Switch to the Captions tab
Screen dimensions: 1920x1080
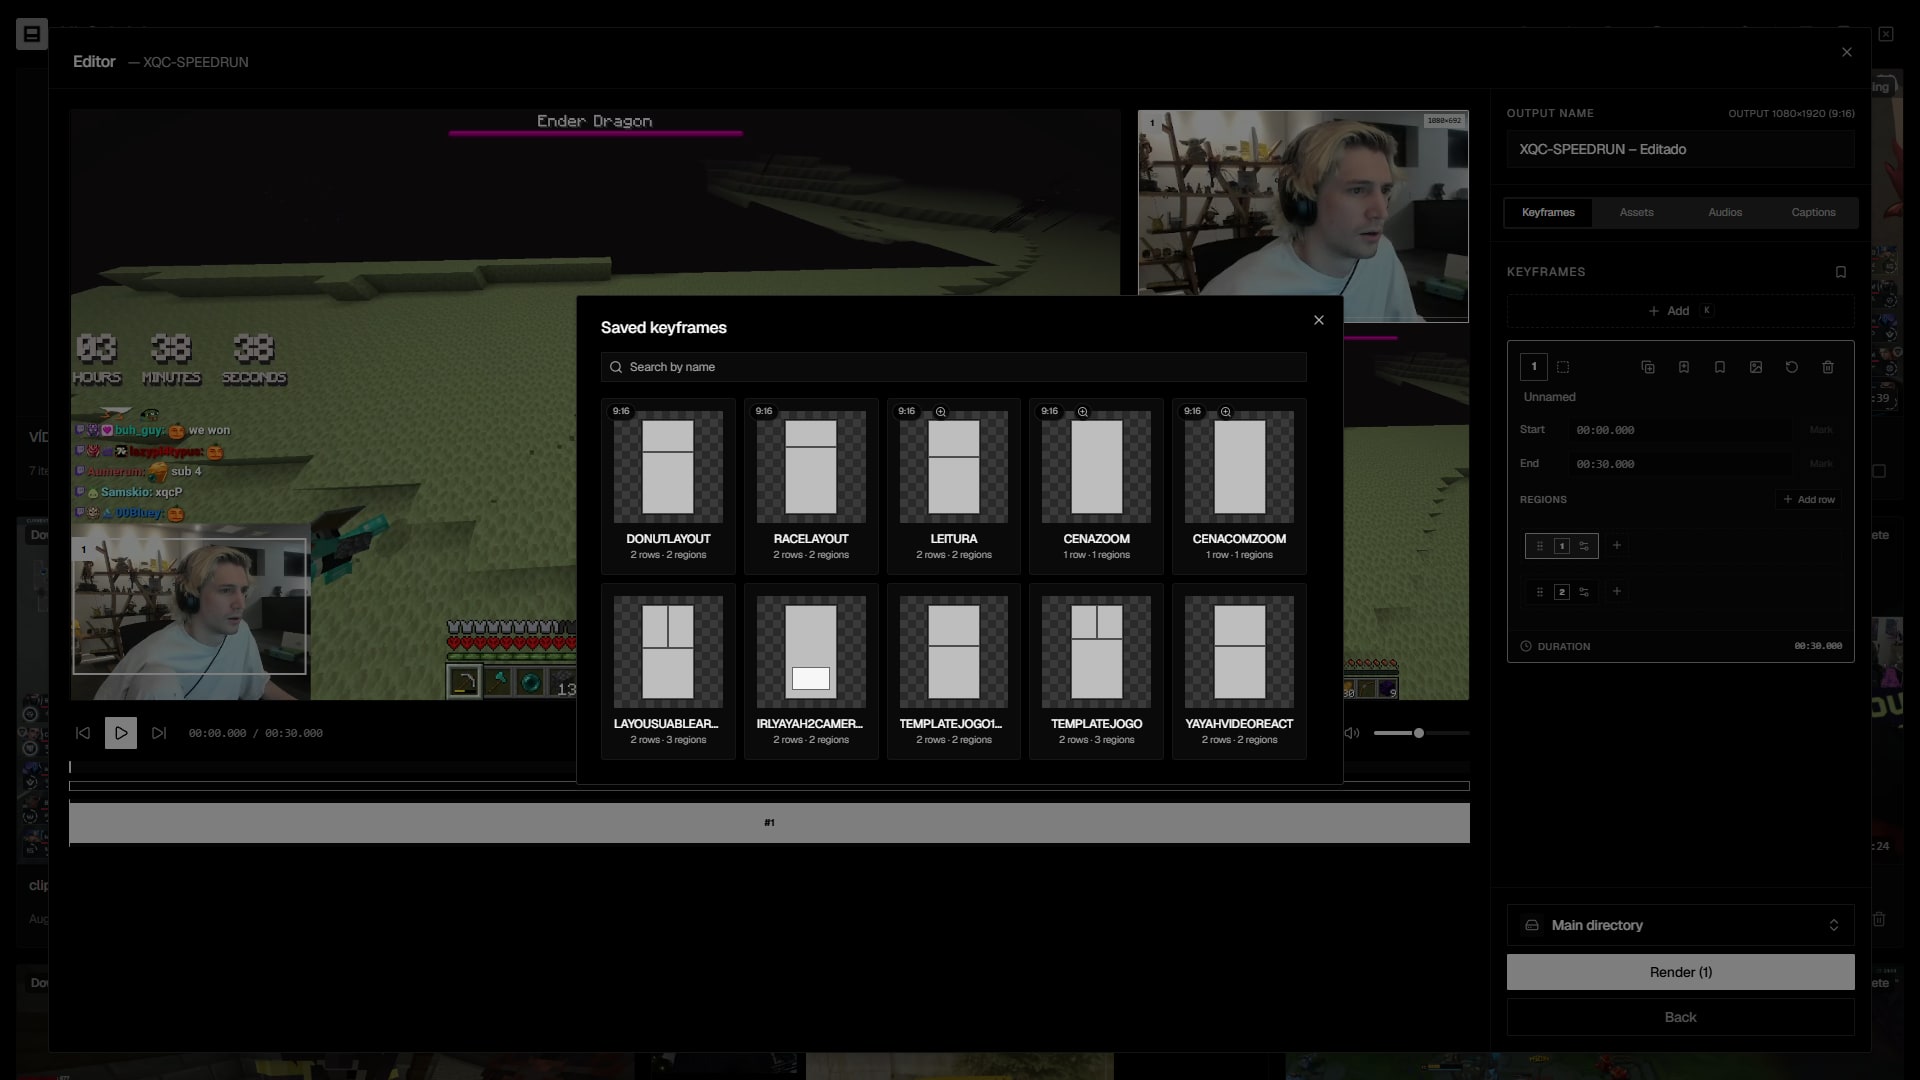coord(1813,212)
